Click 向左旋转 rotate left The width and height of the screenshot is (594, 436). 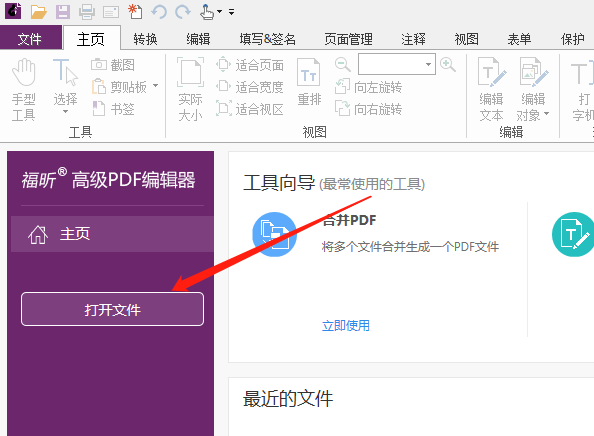[368, 87]
